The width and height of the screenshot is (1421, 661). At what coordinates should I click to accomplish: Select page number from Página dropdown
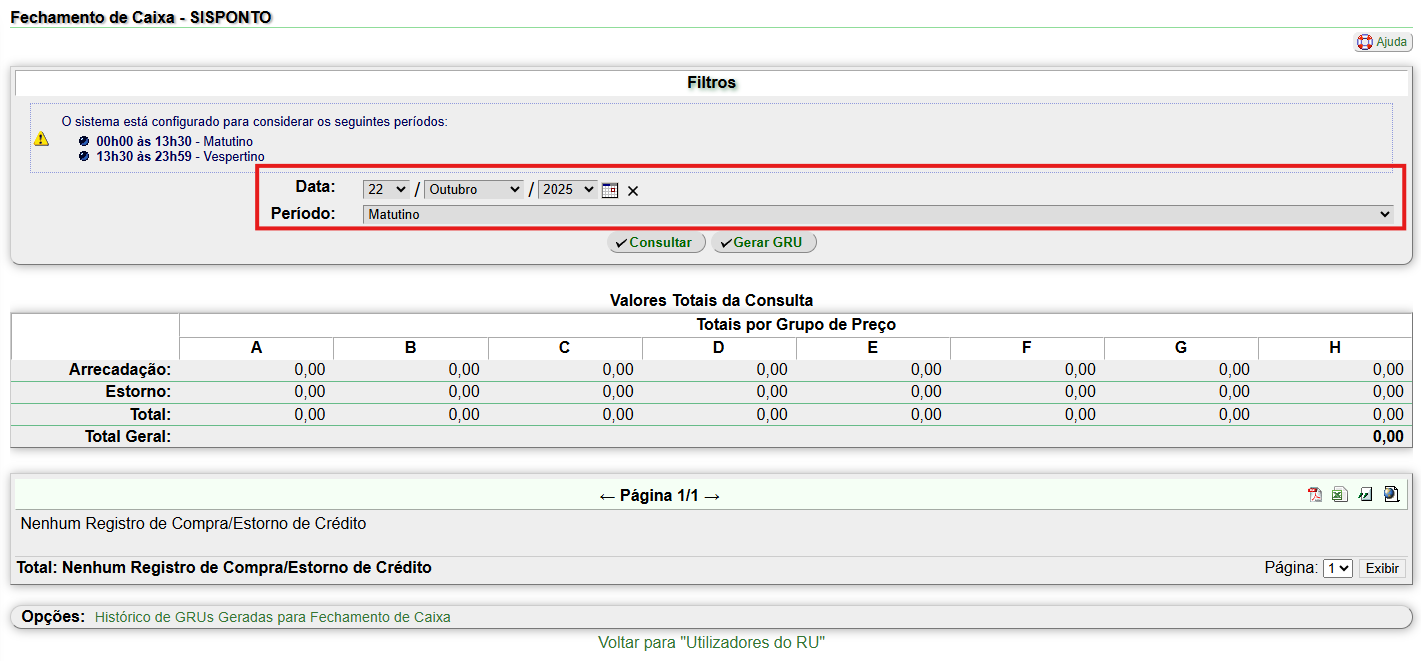[1337, 568]
